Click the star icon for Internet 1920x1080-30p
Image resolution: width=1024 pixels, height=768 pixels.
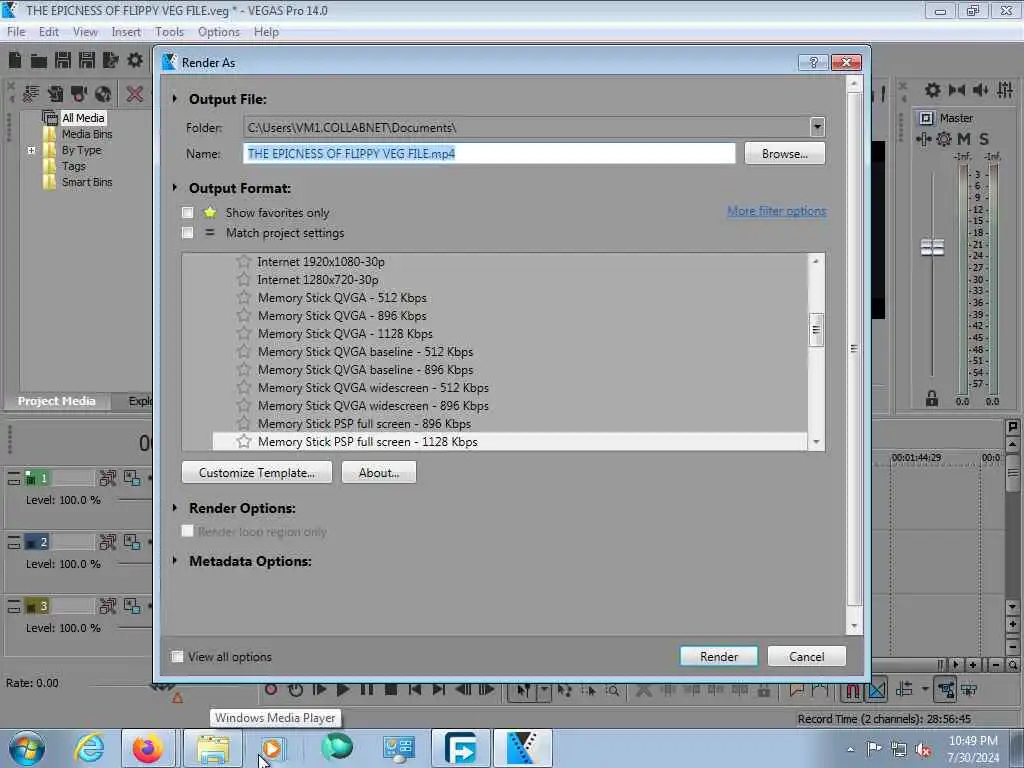tap(244, 262)
